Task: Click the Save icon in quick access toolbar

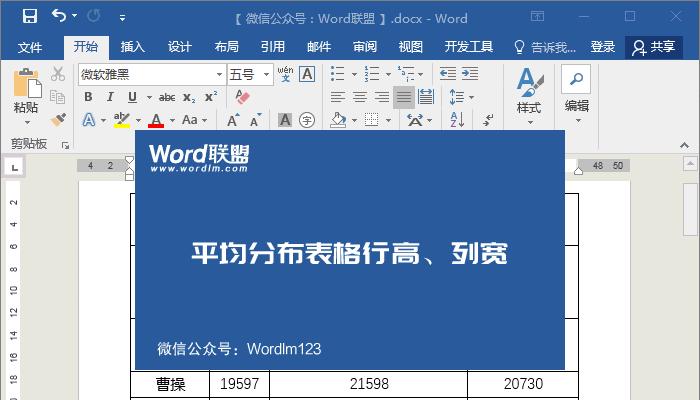Action: click(x=30, y=17)
